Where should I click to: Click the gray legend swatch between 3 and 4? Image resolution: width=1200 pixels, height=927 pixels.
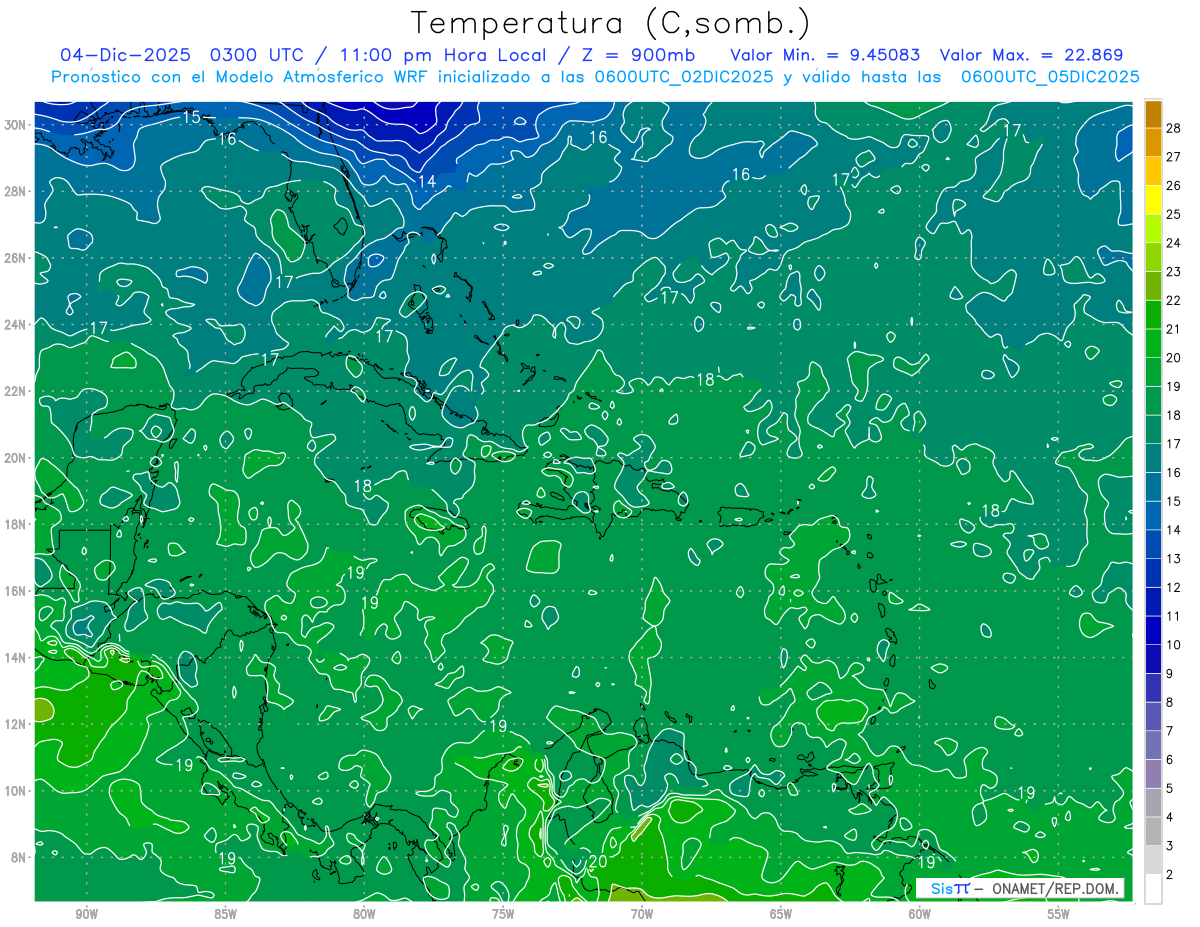[1154, 832]
